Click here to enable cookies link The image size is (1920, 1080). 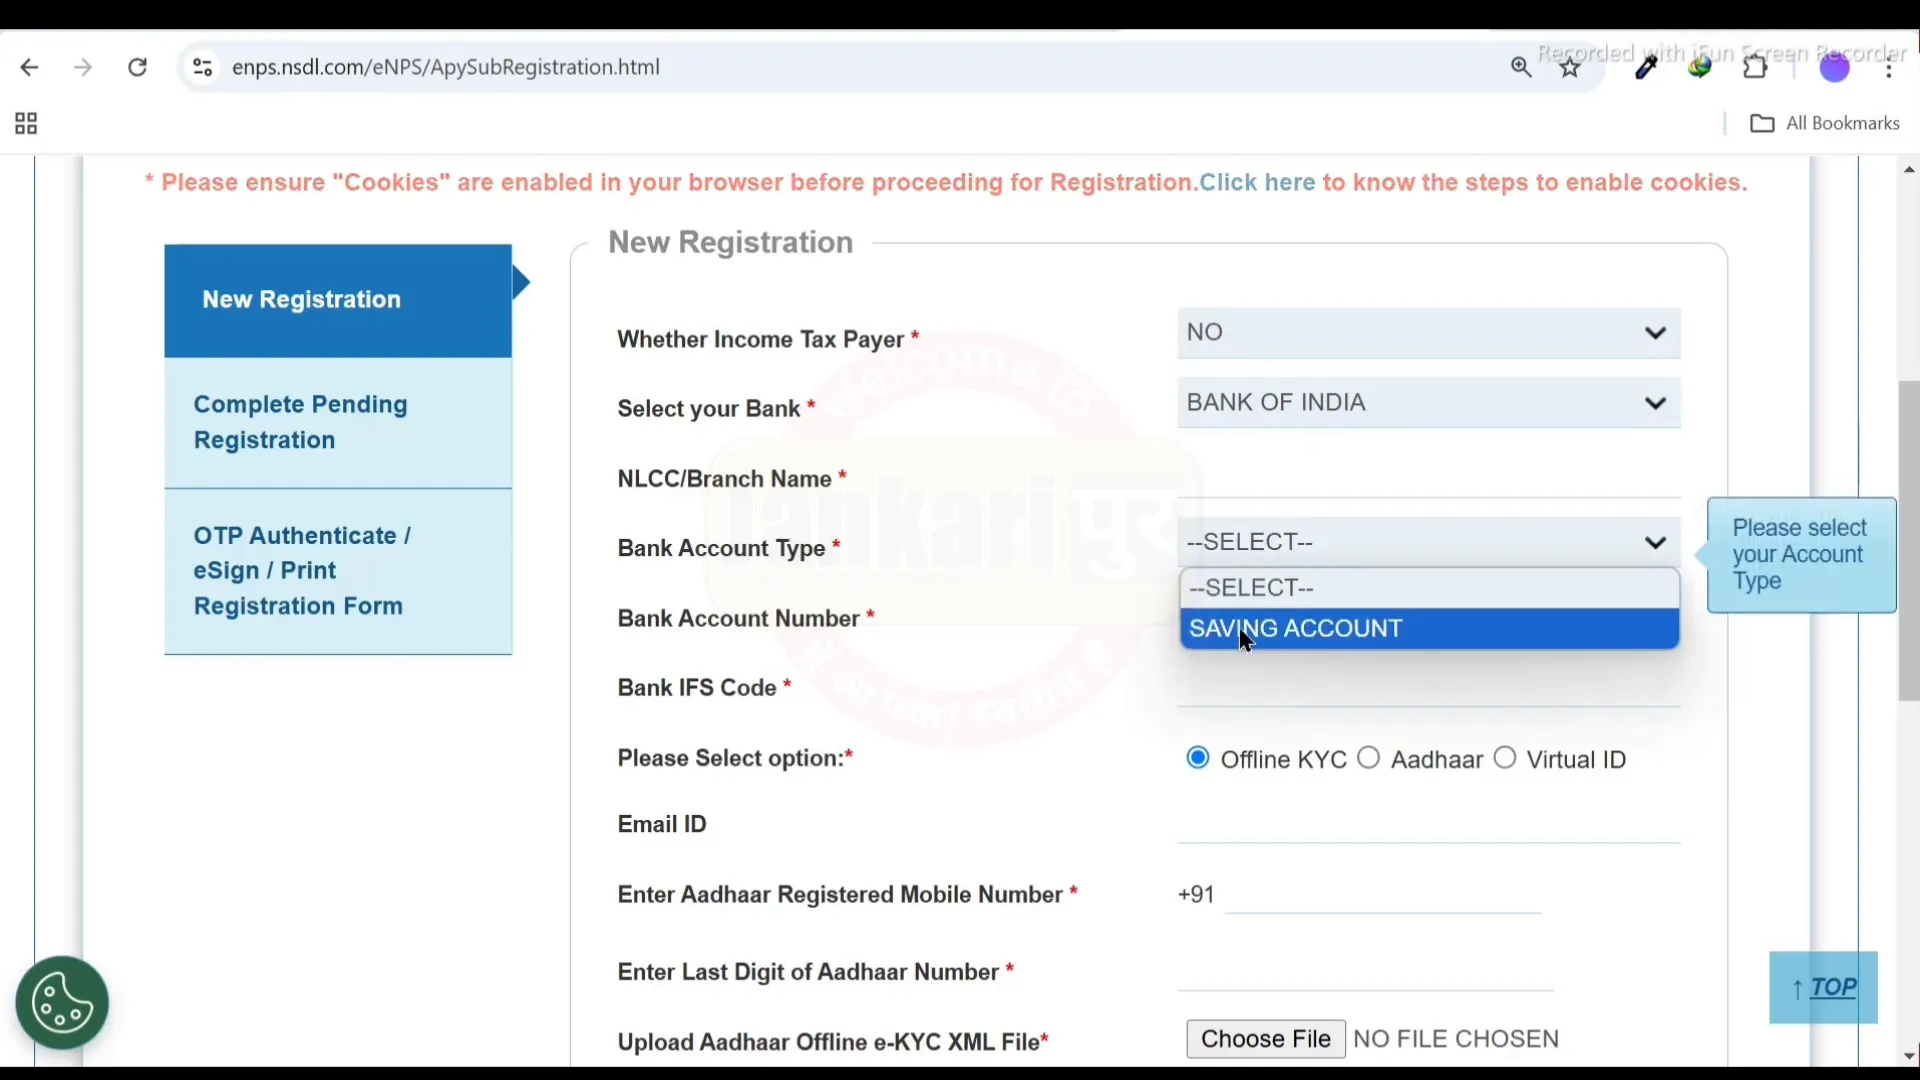1255,182
